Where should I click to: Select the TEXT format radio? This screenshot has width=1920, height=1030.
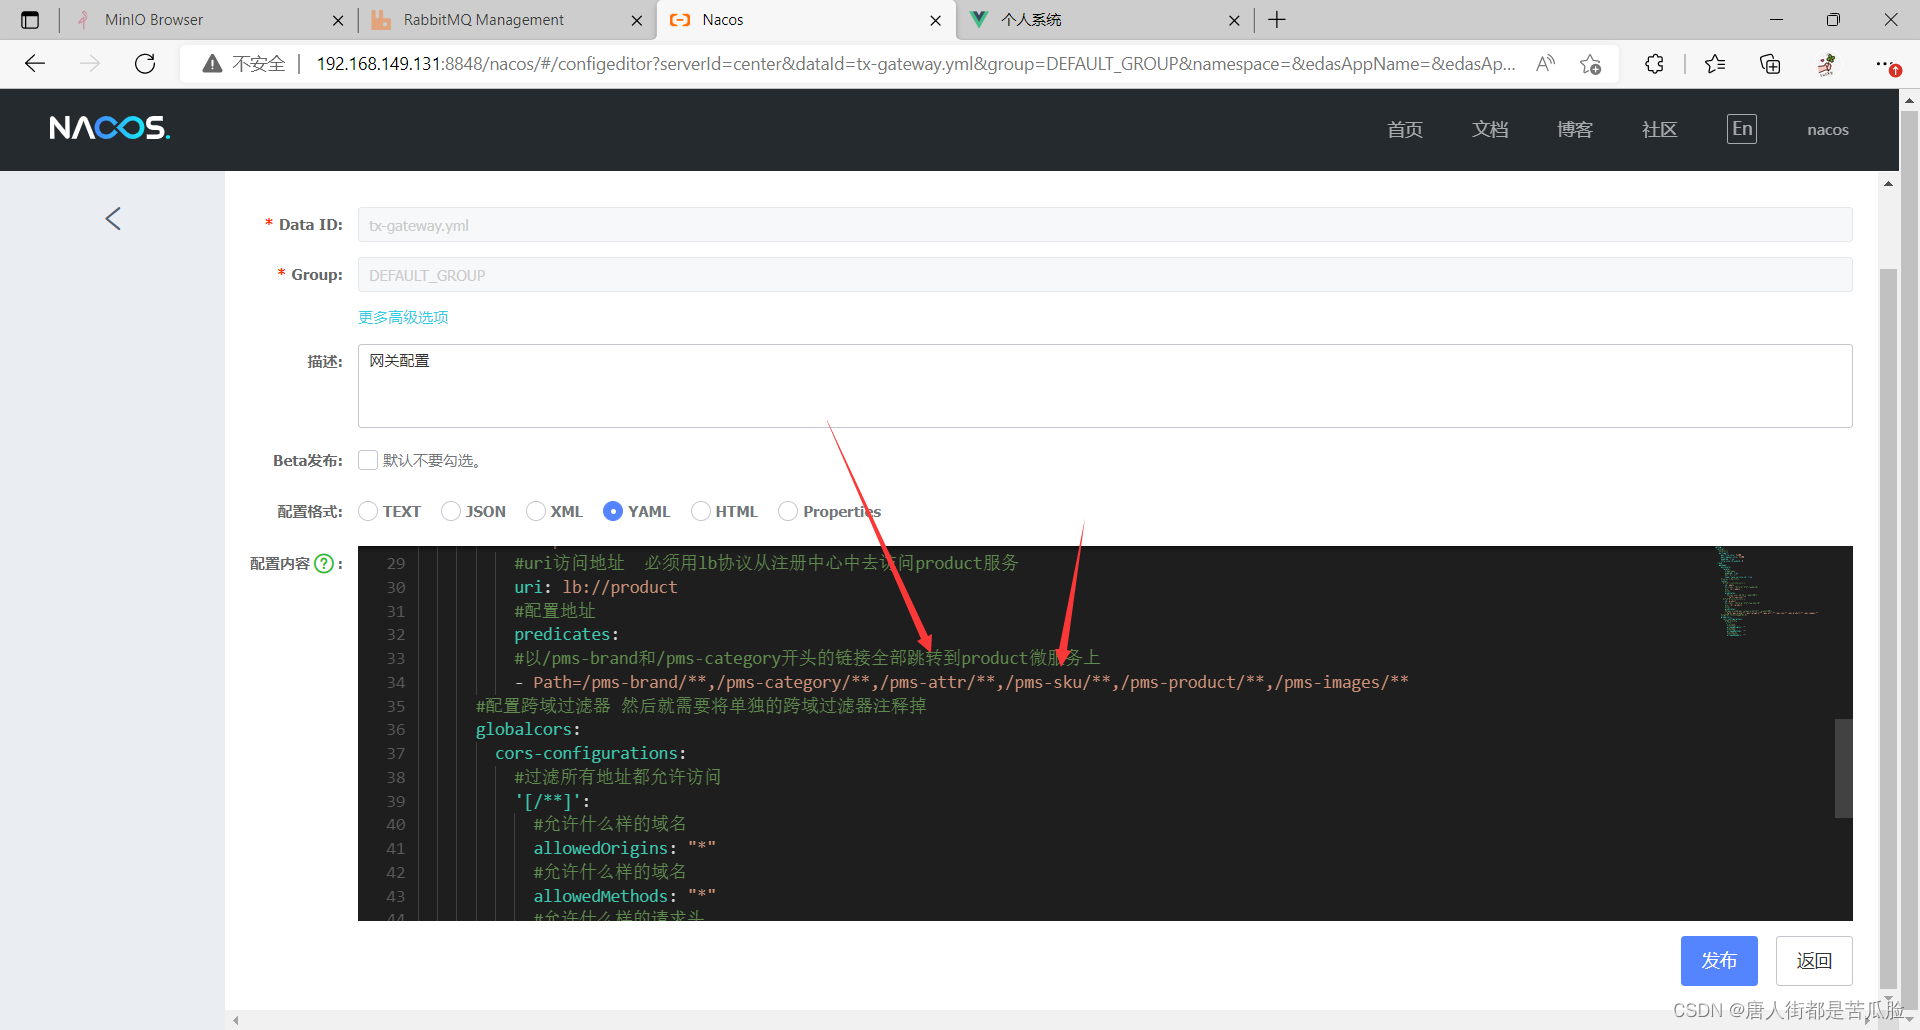[368, 511]
